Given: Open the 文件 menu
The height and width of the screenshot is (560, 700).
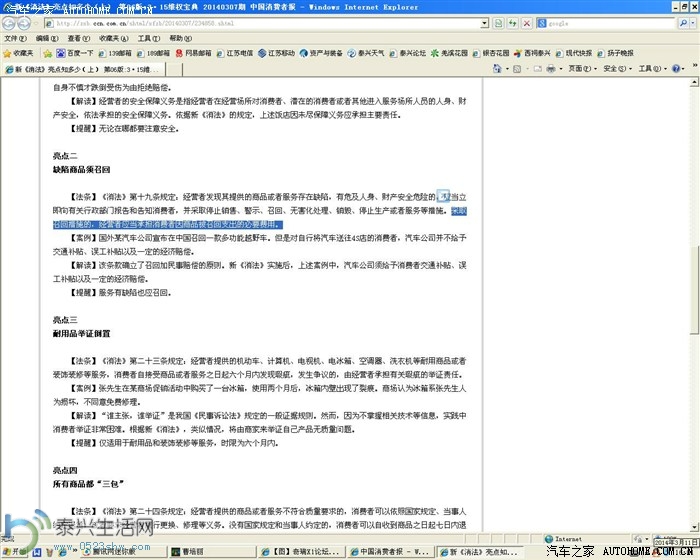Looking at the screenshot, I should pyautogui.click(x=13, y=38).
